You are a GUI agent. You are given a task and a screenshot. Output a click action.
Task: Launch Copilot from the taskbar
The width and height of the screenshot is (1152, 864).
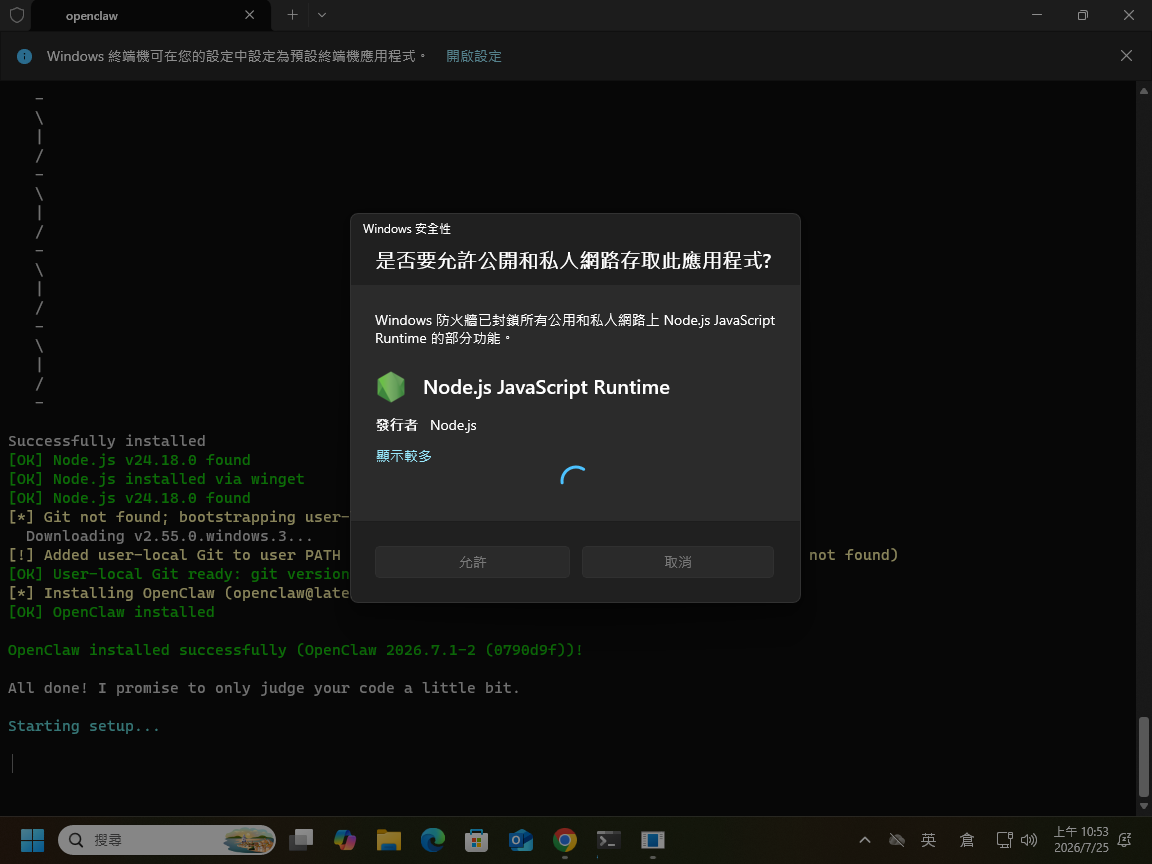pos(345,840)
